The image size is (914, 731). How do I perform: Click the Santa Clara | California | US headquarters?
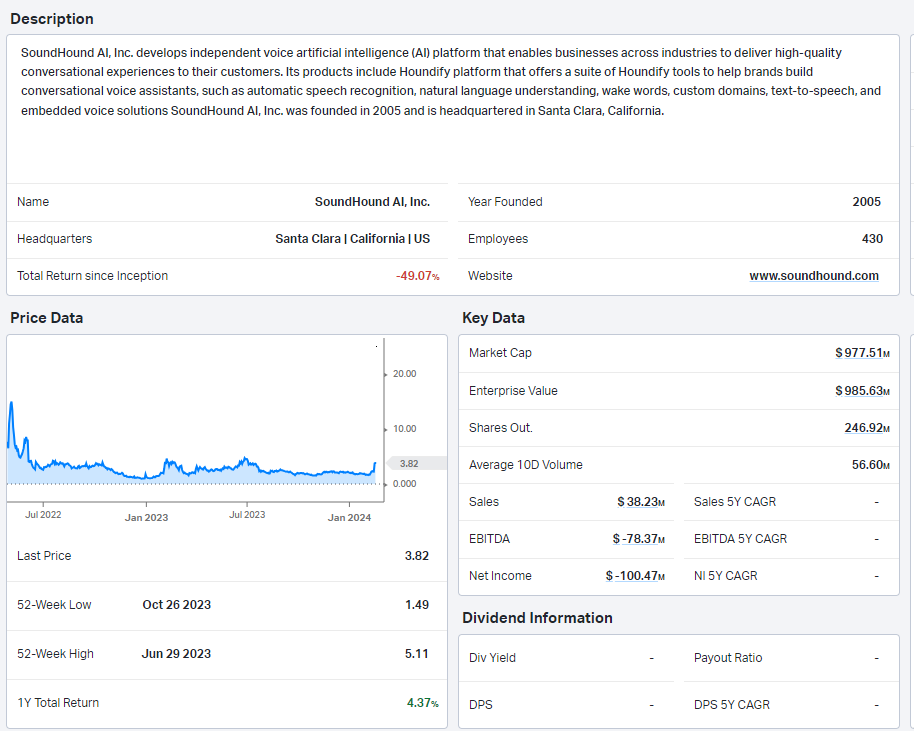[x=352, y=238]
